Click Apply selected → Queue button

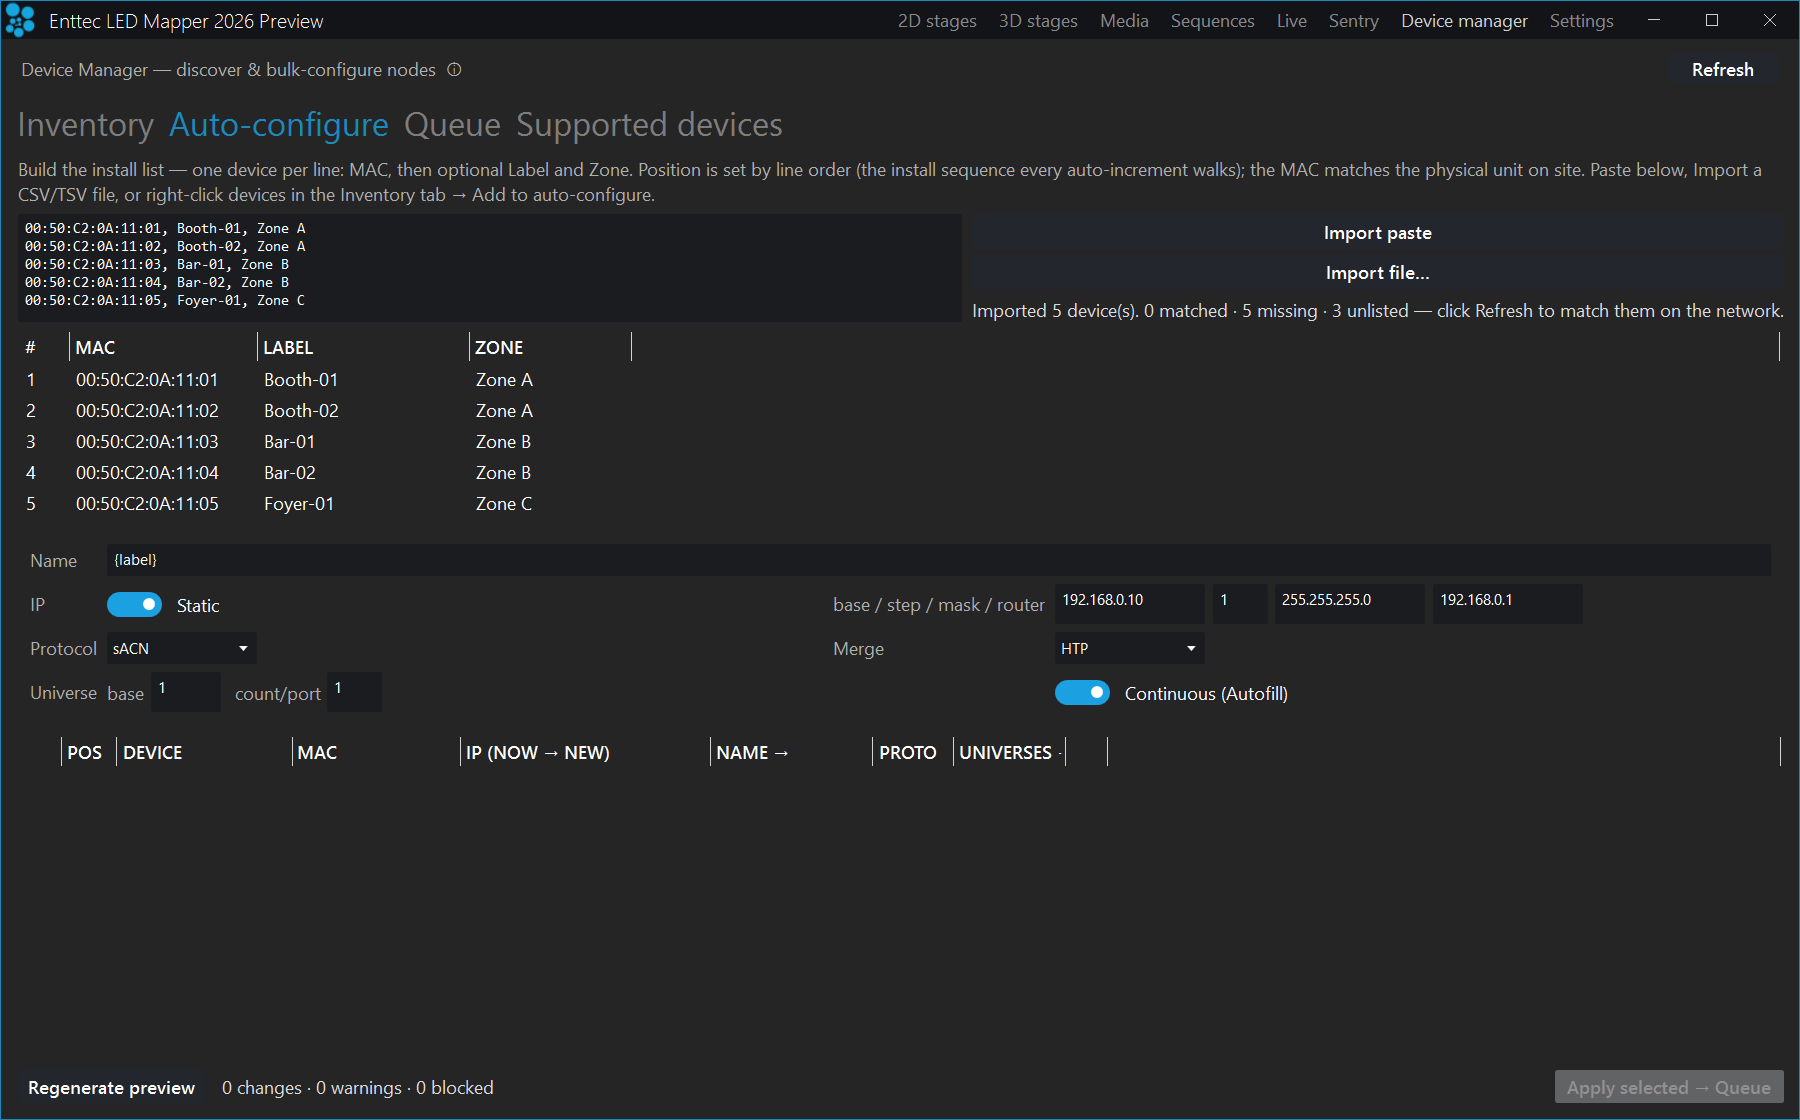tap(1668, 1088)
